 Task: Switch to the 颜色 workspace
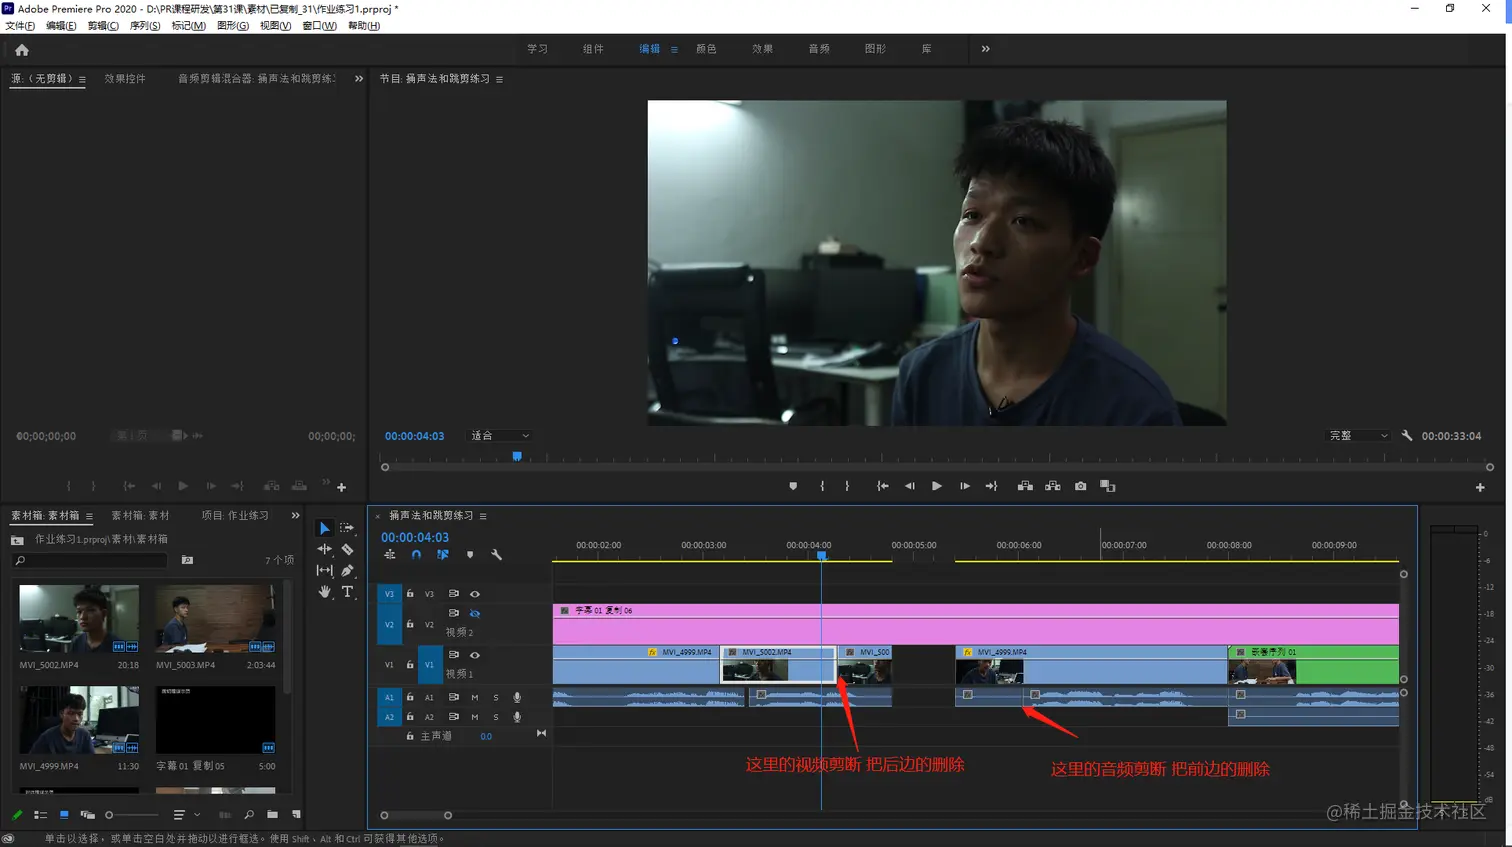point(706,49)
